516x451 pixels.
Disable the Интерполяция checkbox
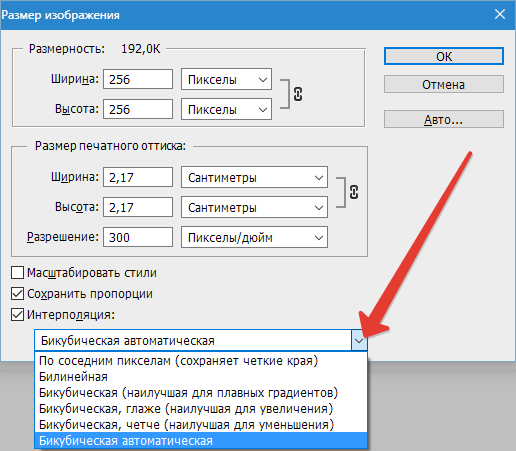click(17, 315)
